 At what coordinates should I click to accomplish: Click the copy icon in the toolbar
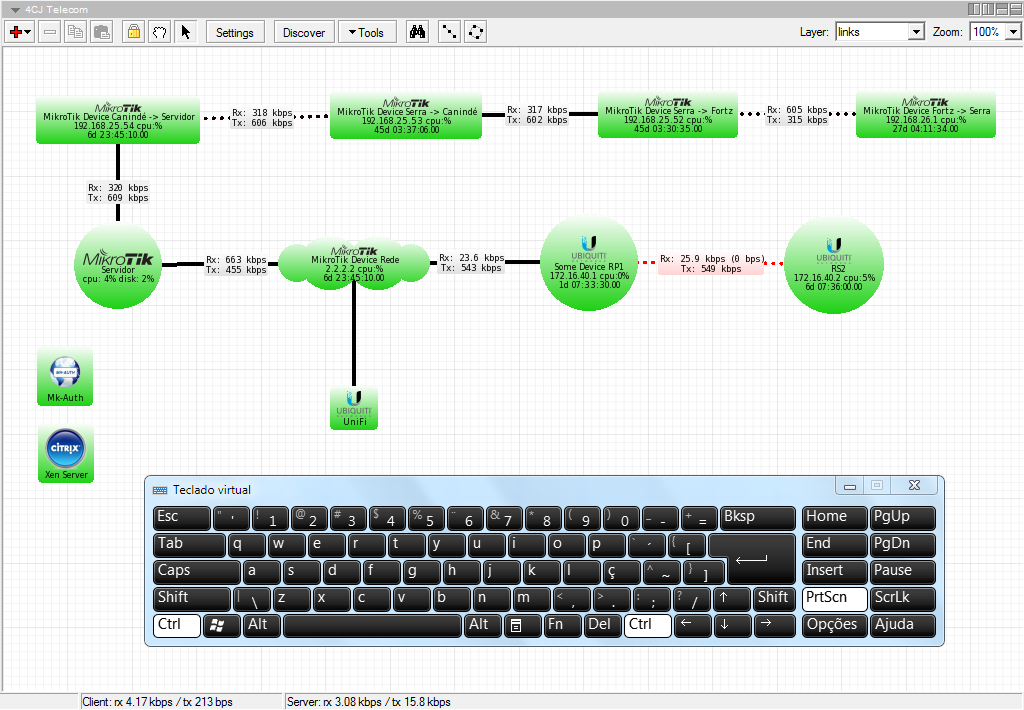pos(76,32)
